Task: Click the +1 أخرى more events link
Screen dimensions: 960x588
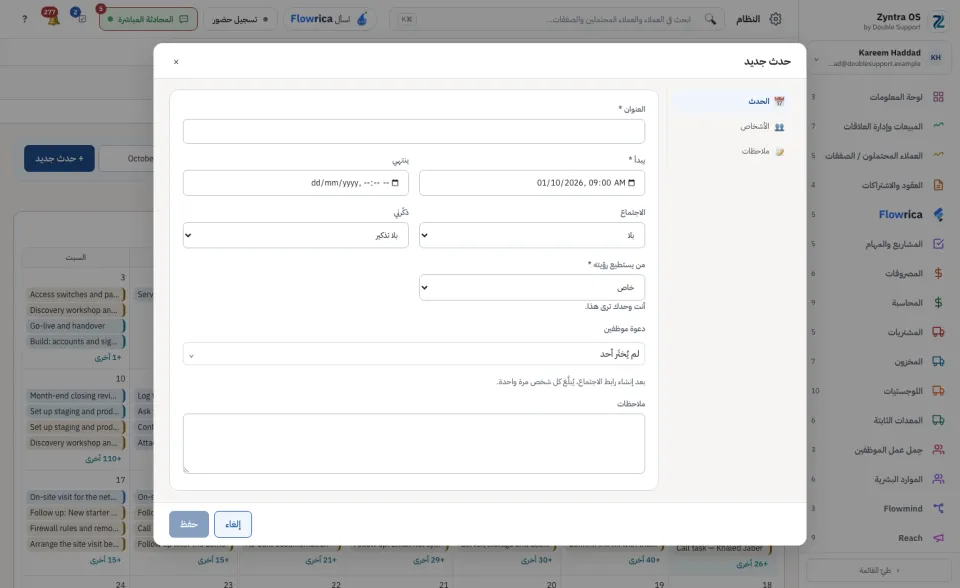Action: 108,357
